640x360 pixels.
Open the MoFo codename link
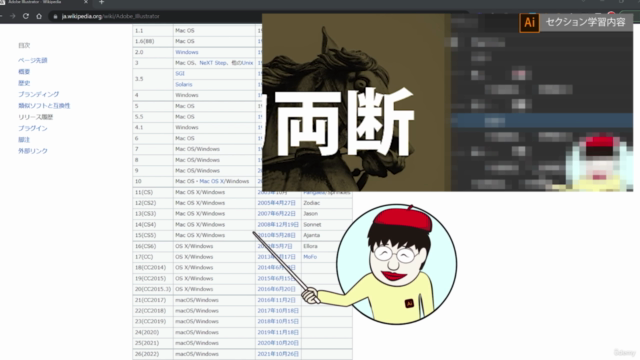(310, 257)
